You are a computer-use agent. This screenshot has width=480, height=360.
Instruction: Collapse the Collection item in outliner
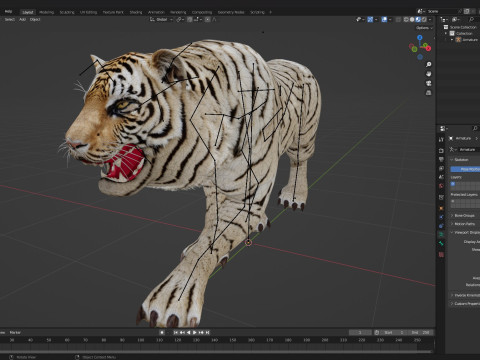click(446, 33)
